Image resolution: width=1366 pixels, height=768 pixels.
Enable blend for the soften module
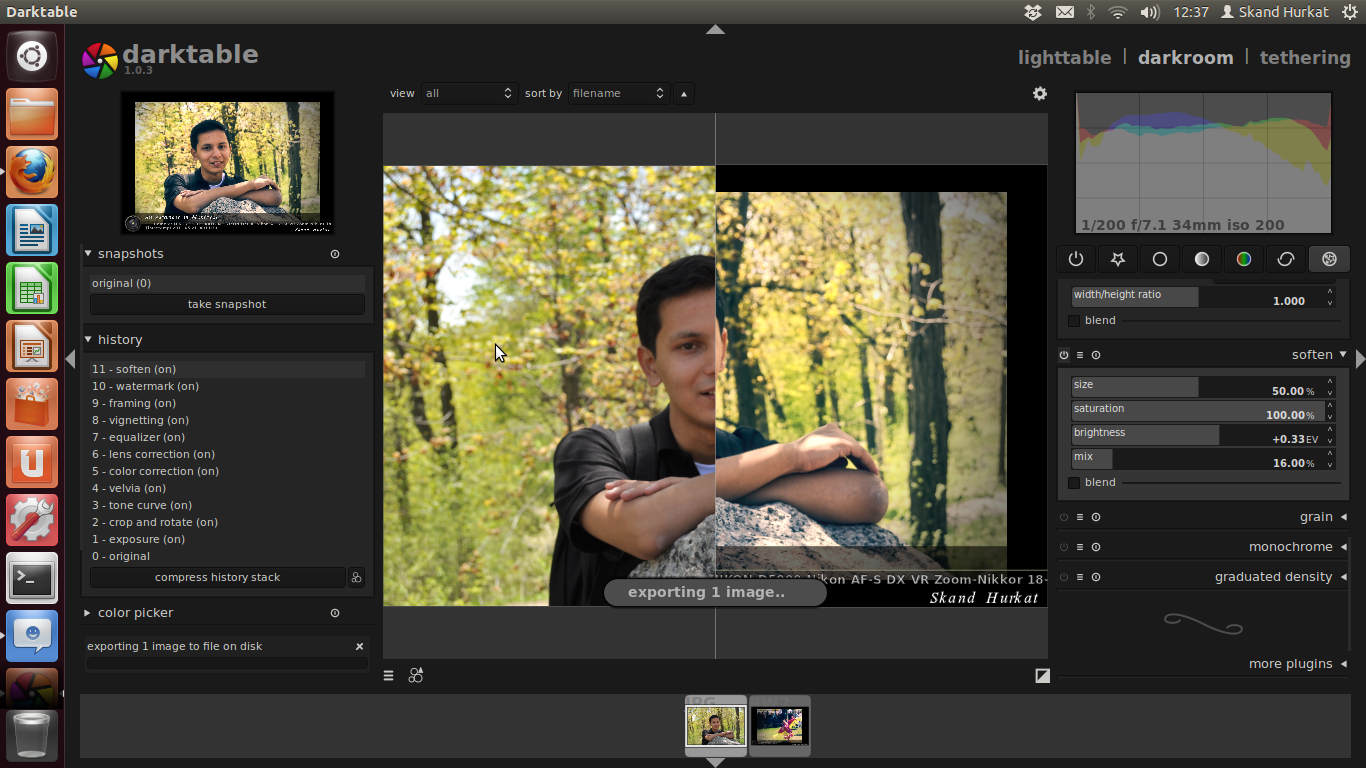tap(1075, 482)
